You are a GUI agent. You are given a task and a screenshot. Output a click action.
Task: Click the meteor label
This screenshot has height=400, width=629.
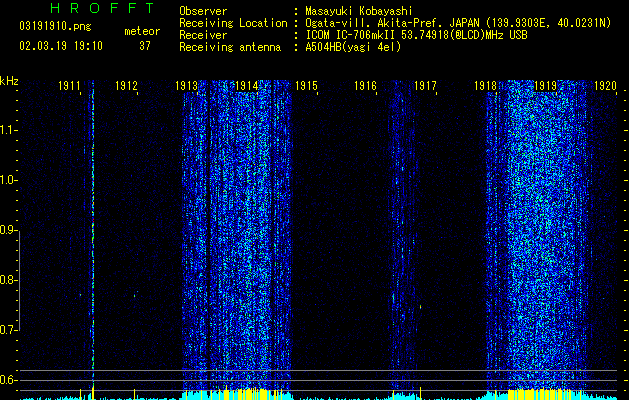click(142, 31)
